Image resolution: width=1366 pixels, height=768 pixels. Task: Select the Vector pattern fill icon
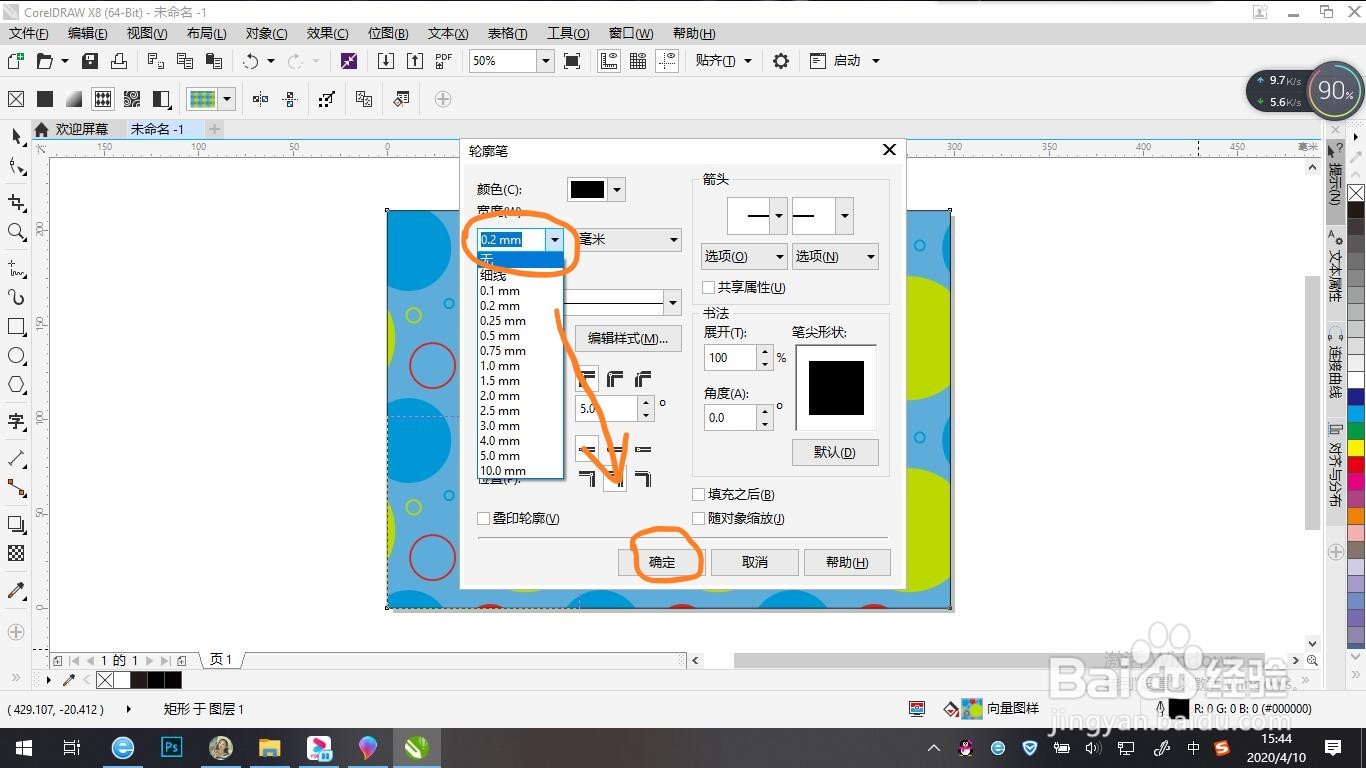103,99
